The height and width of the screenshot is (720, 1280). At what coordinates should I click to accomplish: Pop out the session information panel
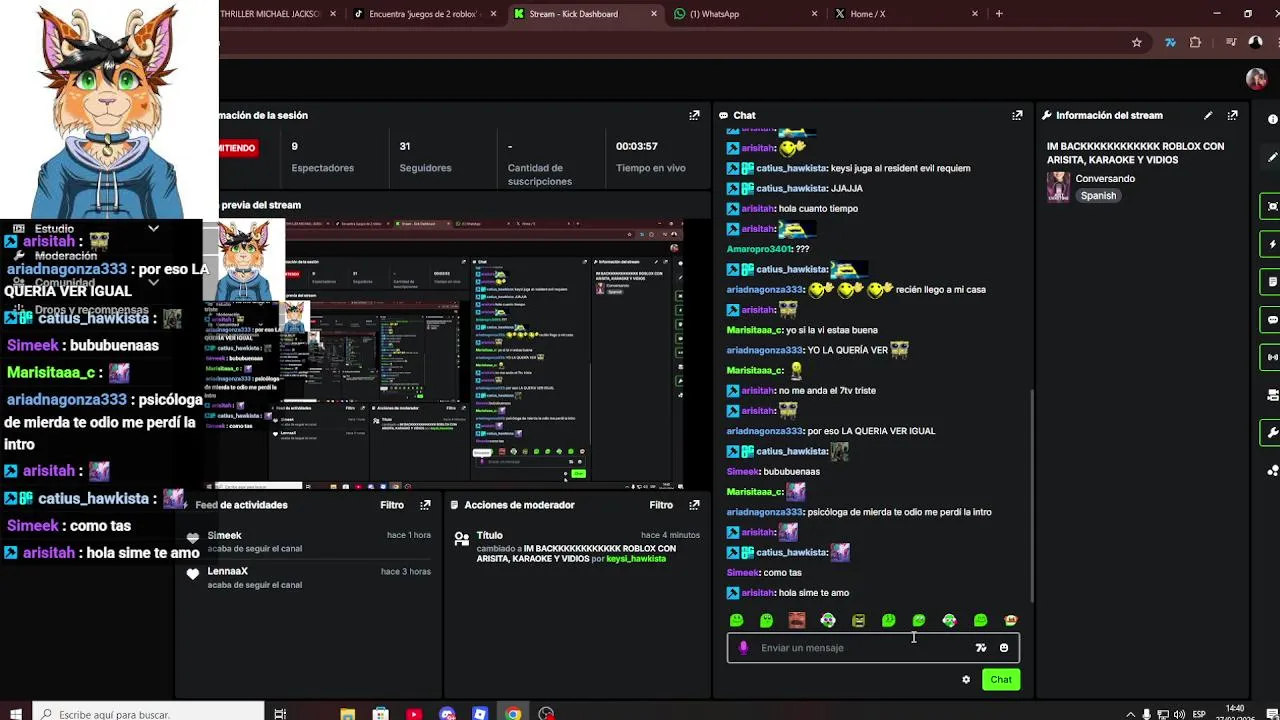click(694, 115)
